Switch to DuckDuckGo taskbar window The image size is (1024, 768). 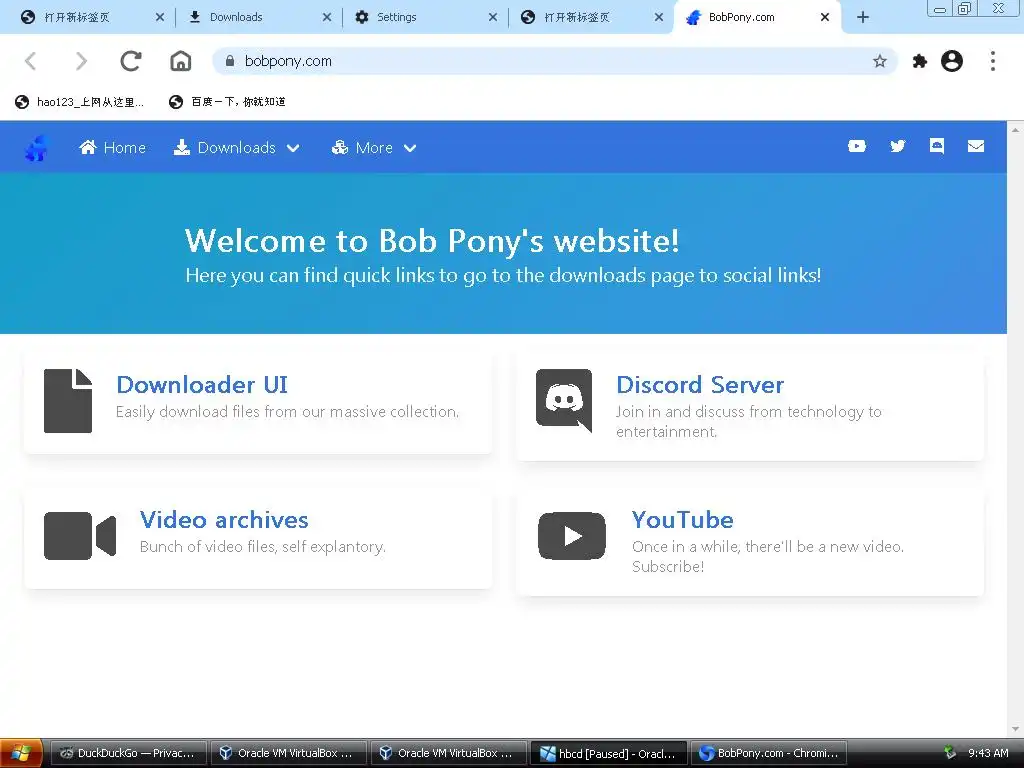click(127, 753)
